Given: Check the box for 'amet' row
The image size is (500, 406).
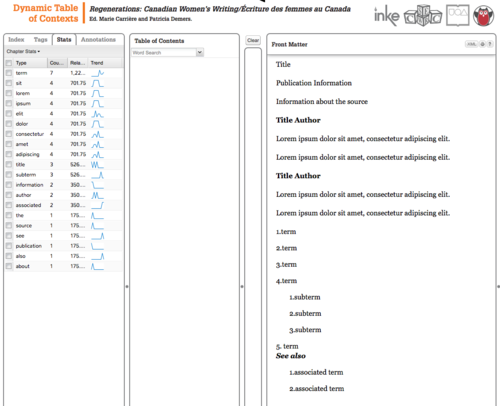Looking at the screenshot, I should [x=9, y=144].
